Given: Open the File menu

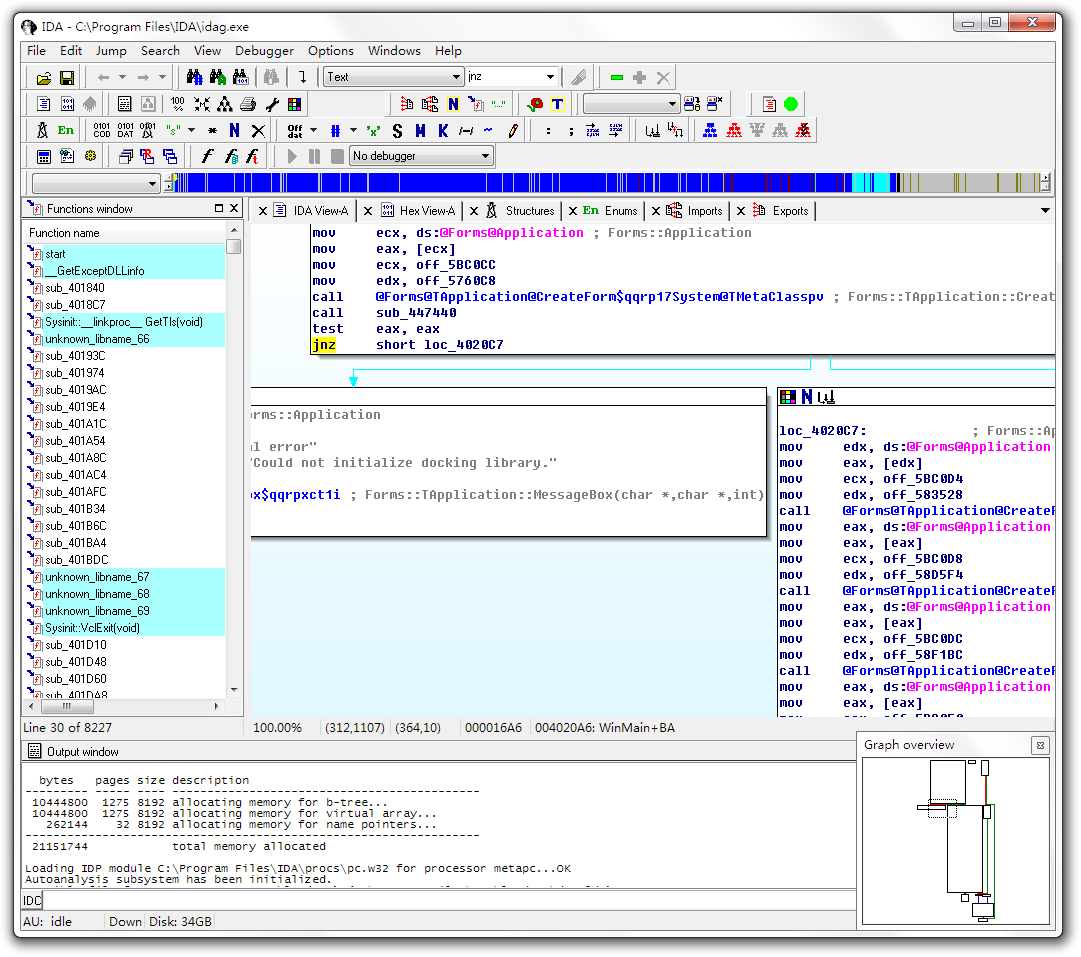Looking at the screenshot, I should 36,51.
